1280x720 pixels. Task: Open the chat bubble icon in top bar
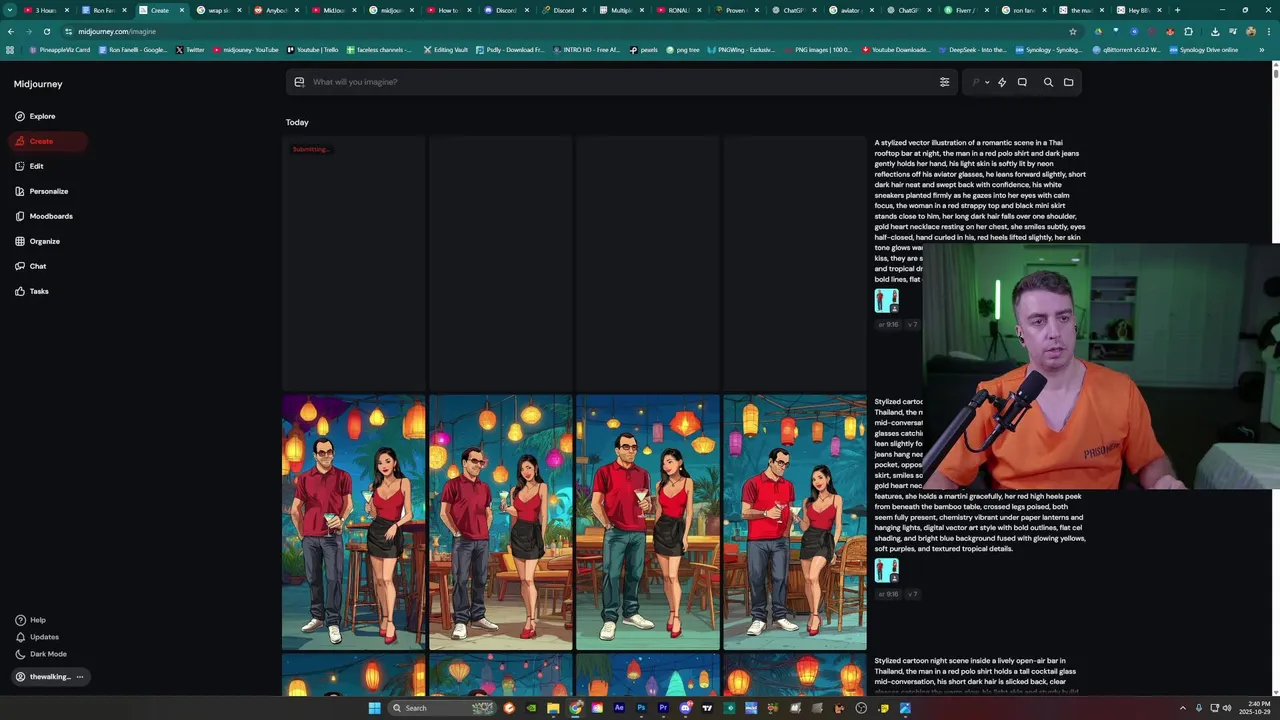coord(1022,82)
